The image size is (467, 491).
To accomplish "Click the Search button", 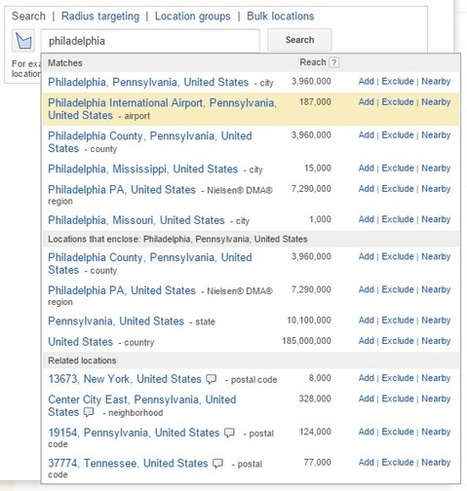I will [x=299, y=40].
